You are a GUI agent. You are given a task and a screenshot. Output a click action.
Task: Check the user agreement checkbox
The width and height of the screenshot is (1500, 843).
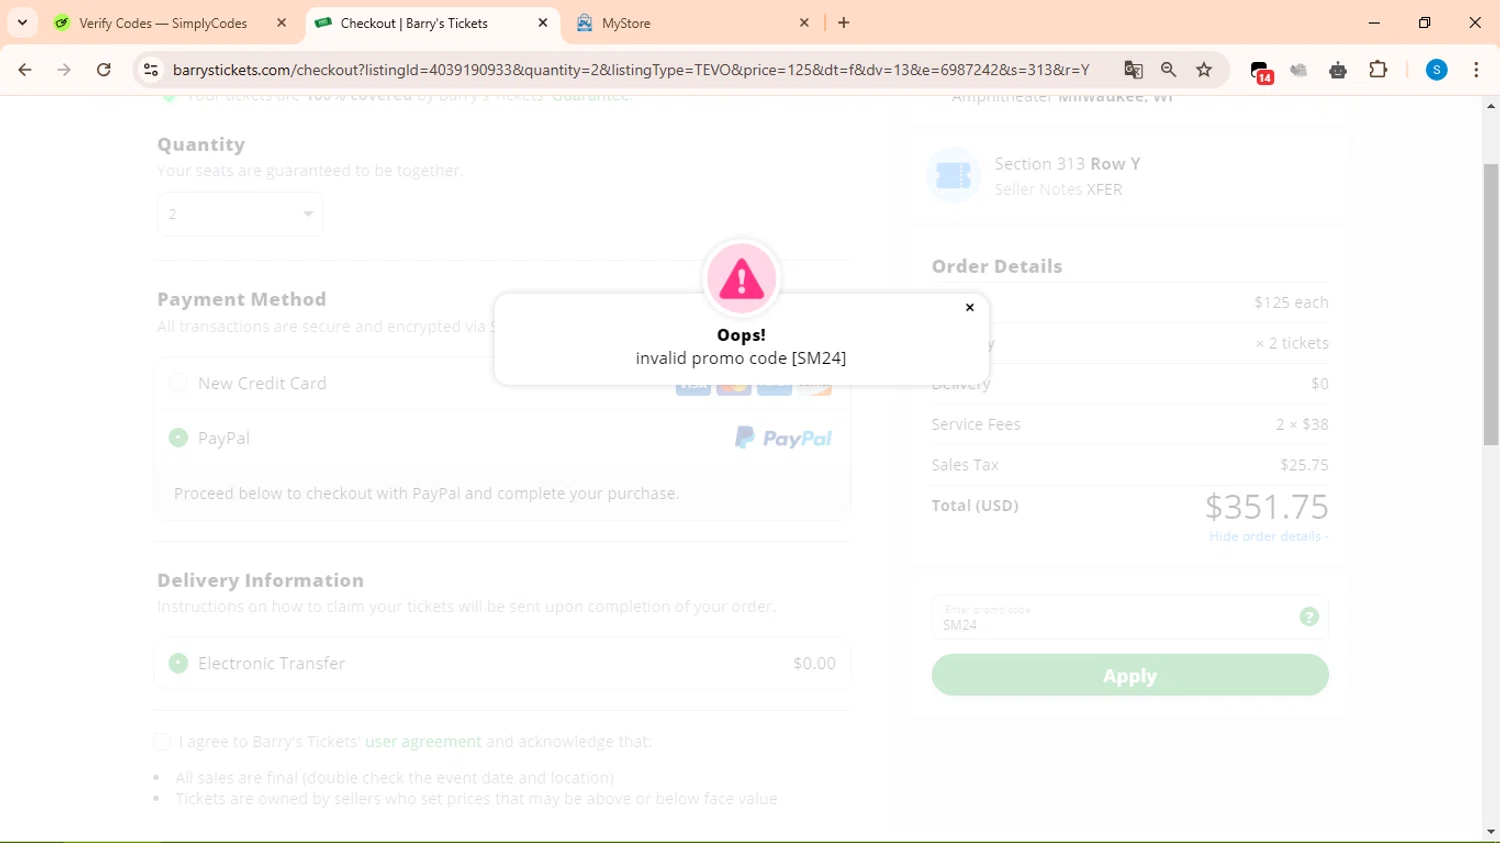coord(162,741)
